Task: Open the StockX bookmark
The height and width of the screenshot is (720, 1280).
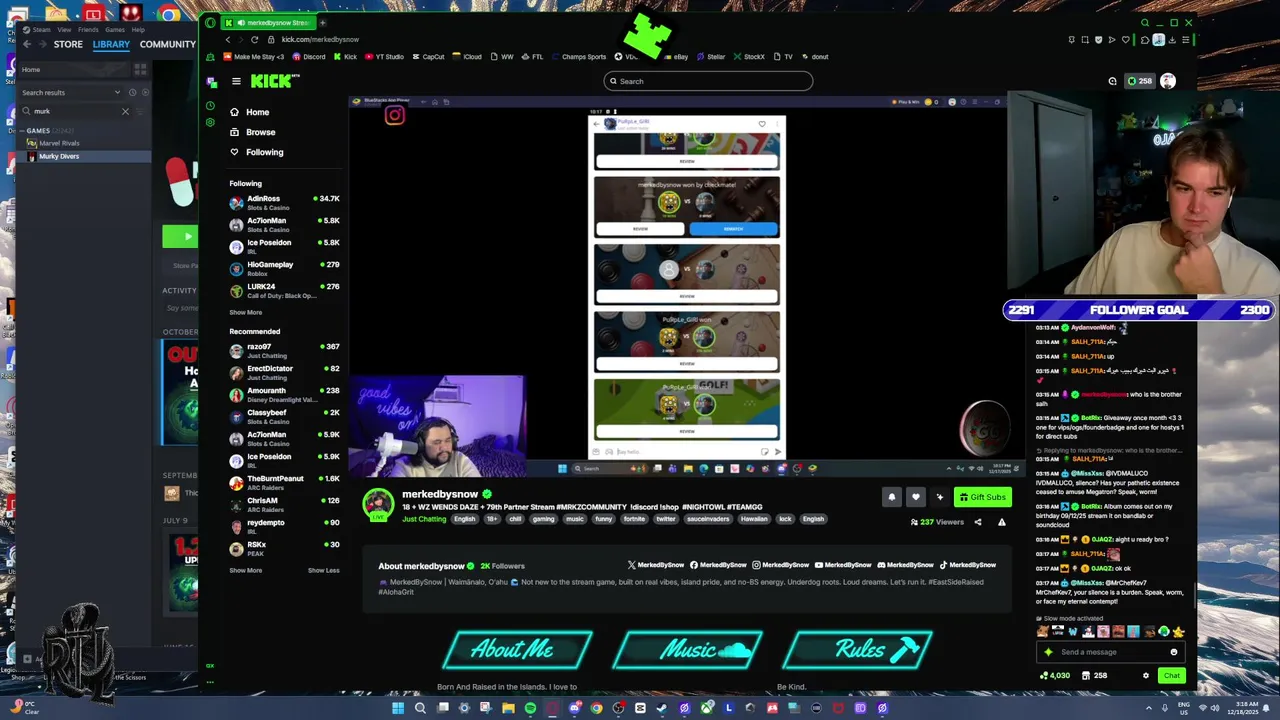Action: tap(749, 57)
